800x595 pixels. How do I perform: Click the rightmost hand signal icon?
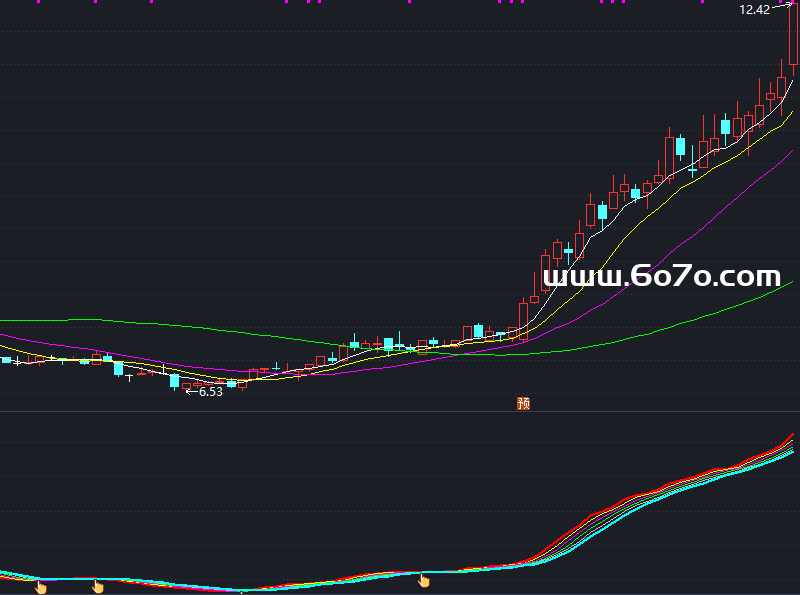click(423, 580)
